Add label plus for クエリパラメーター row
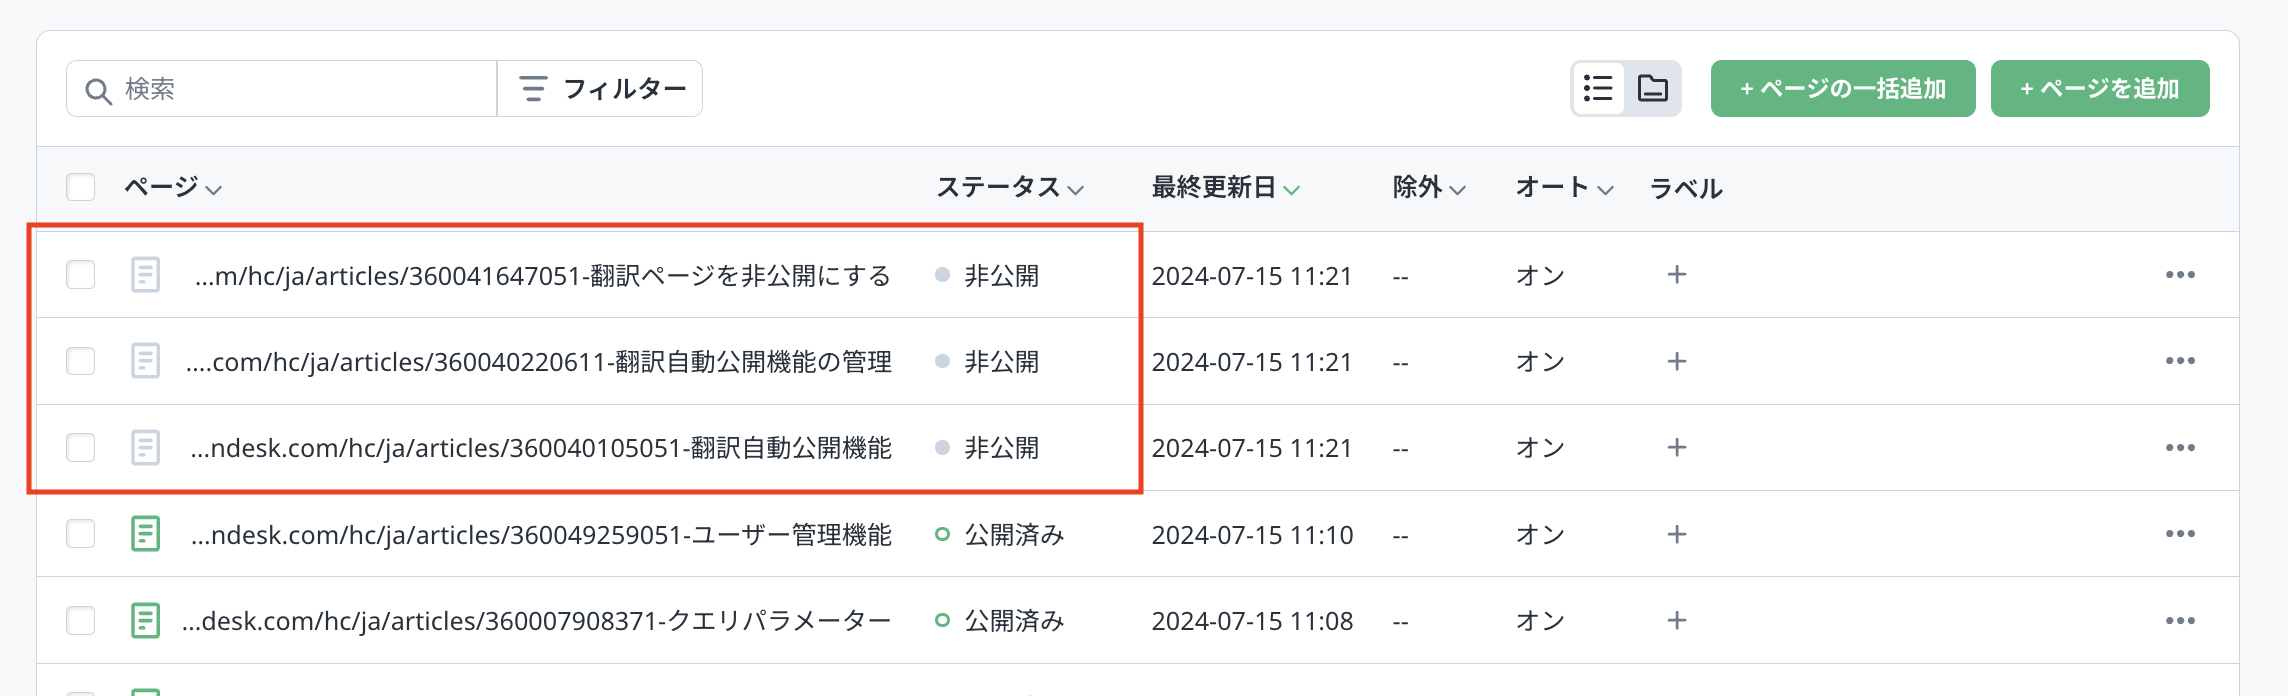Screen dimensions: 2288x696 pyautogui.click(x=1677, y=621)
